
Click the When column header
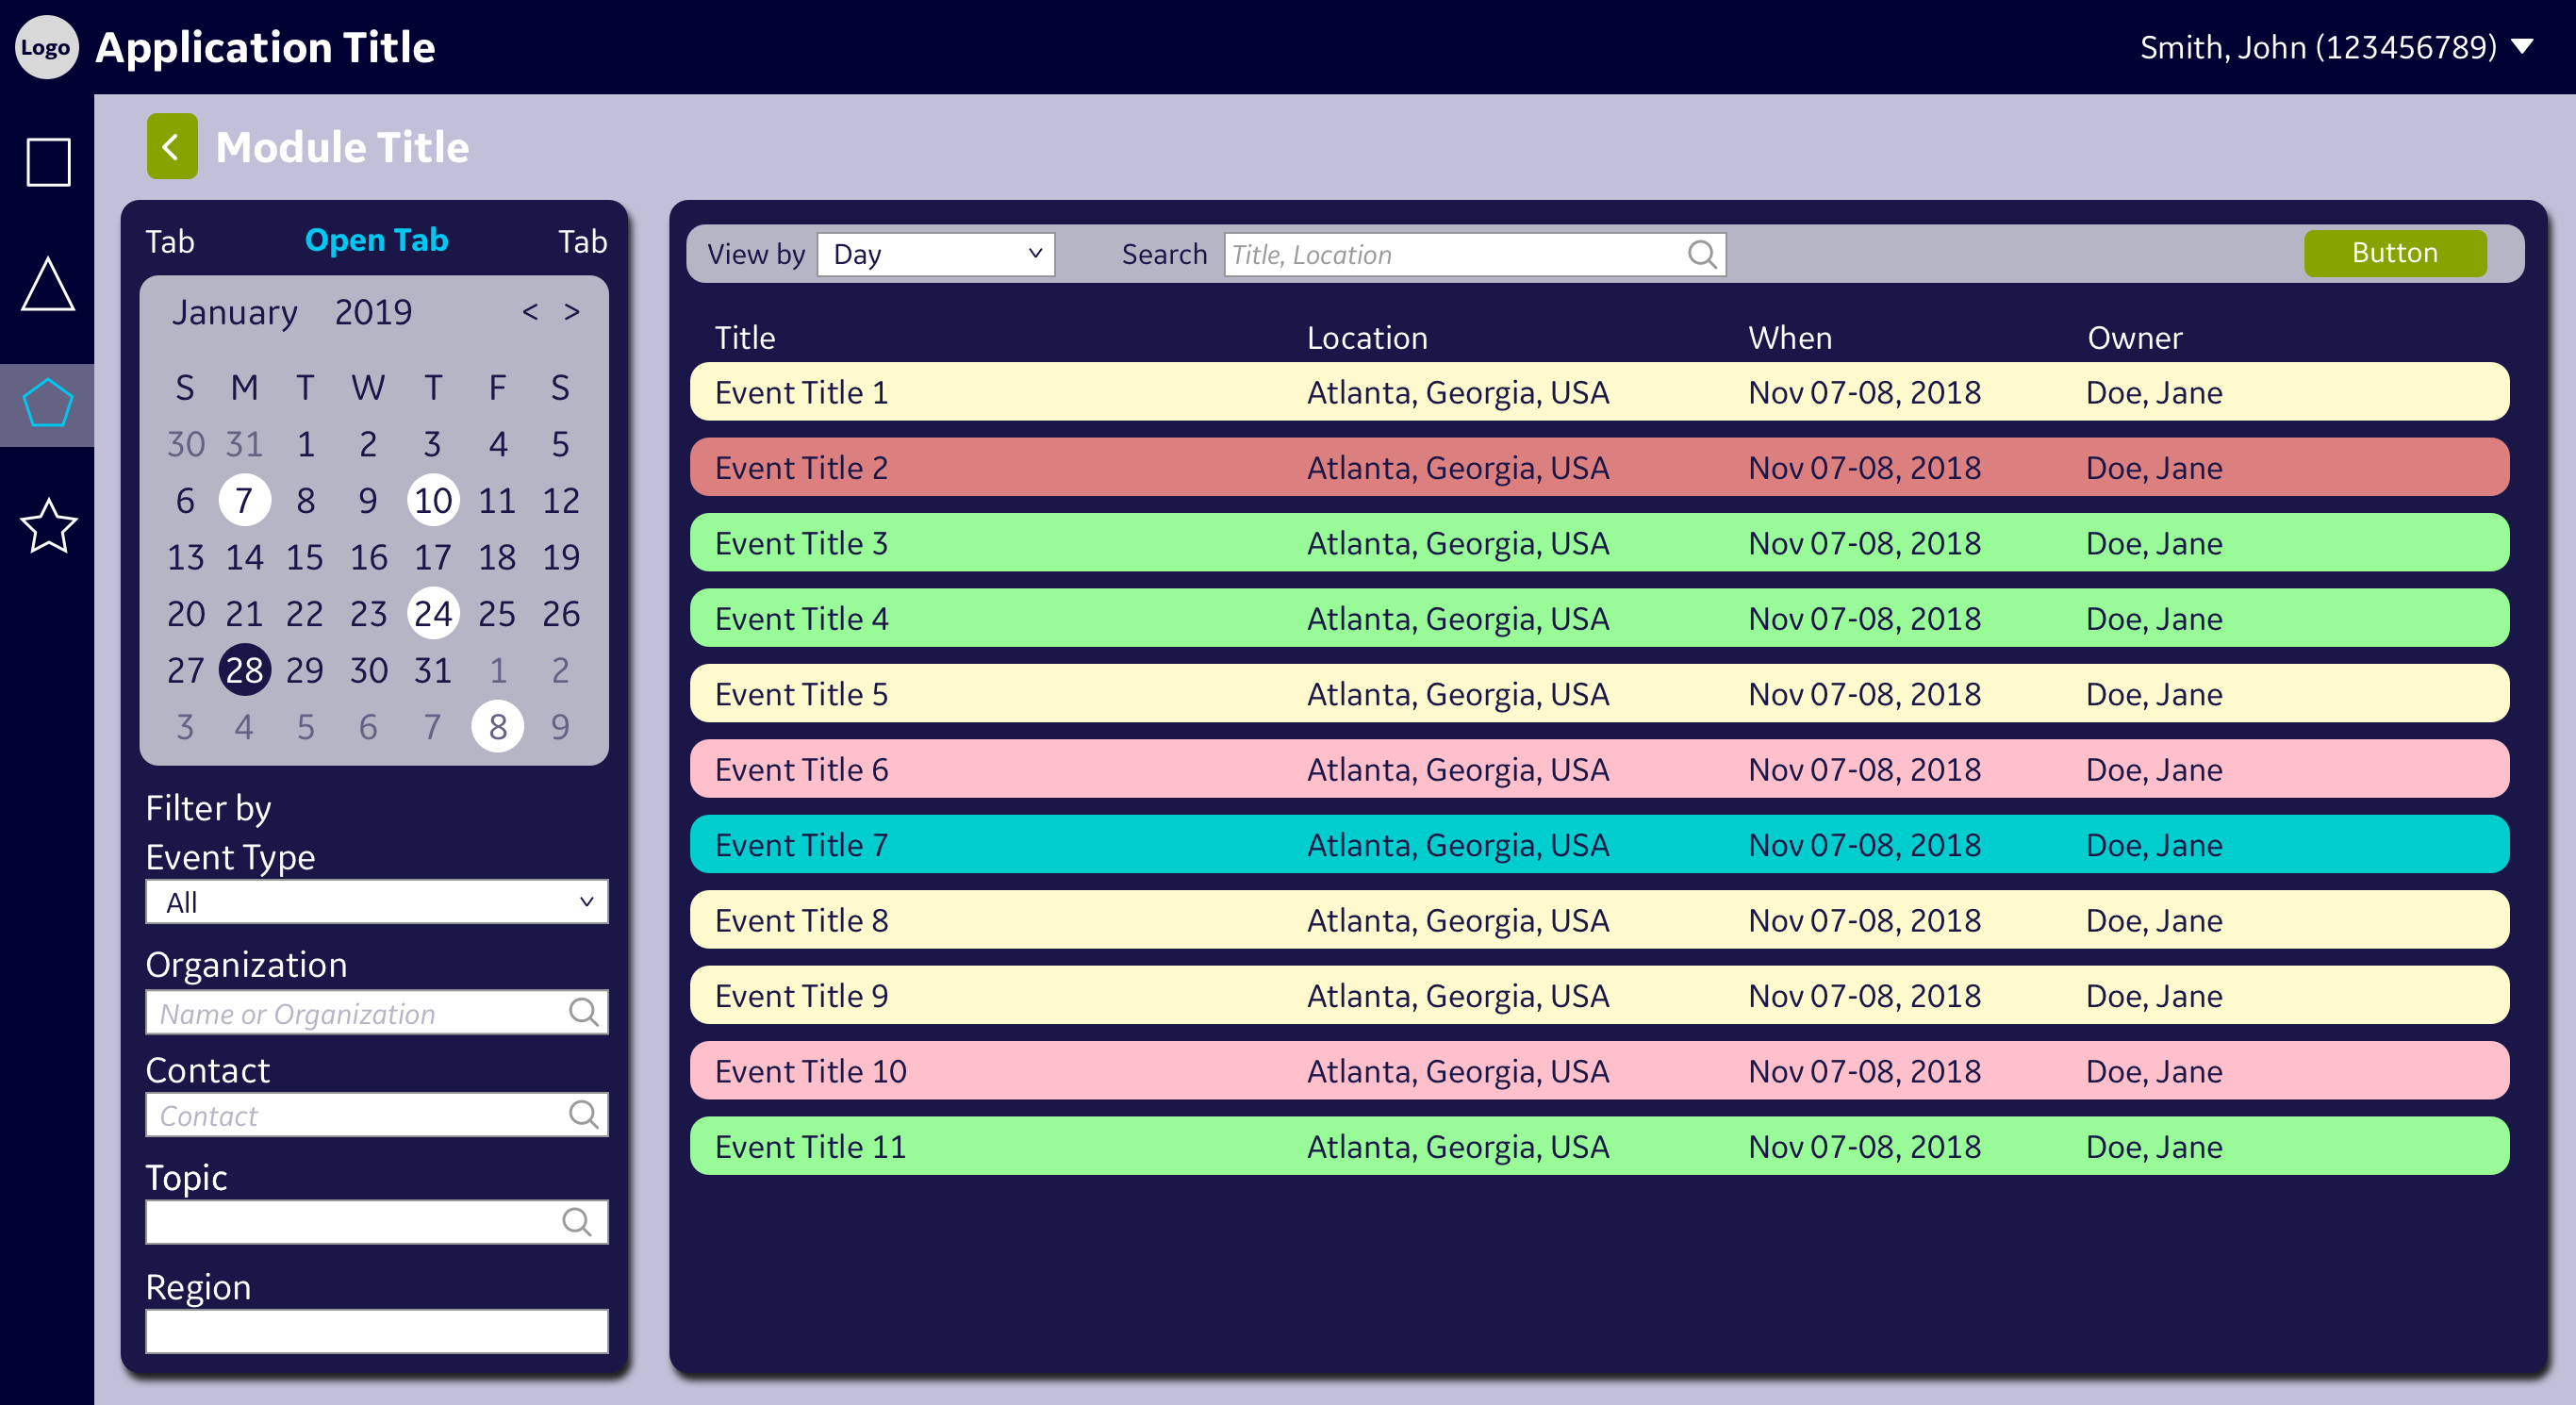point(1790,338)
